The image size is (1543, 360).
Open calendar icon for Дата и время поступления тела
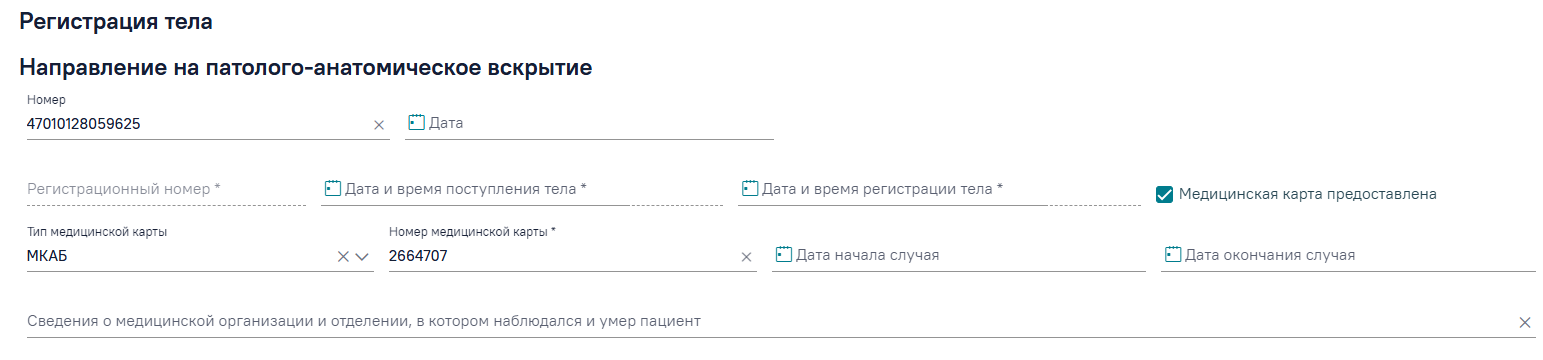pyautogui.click(x=333, y=188)
